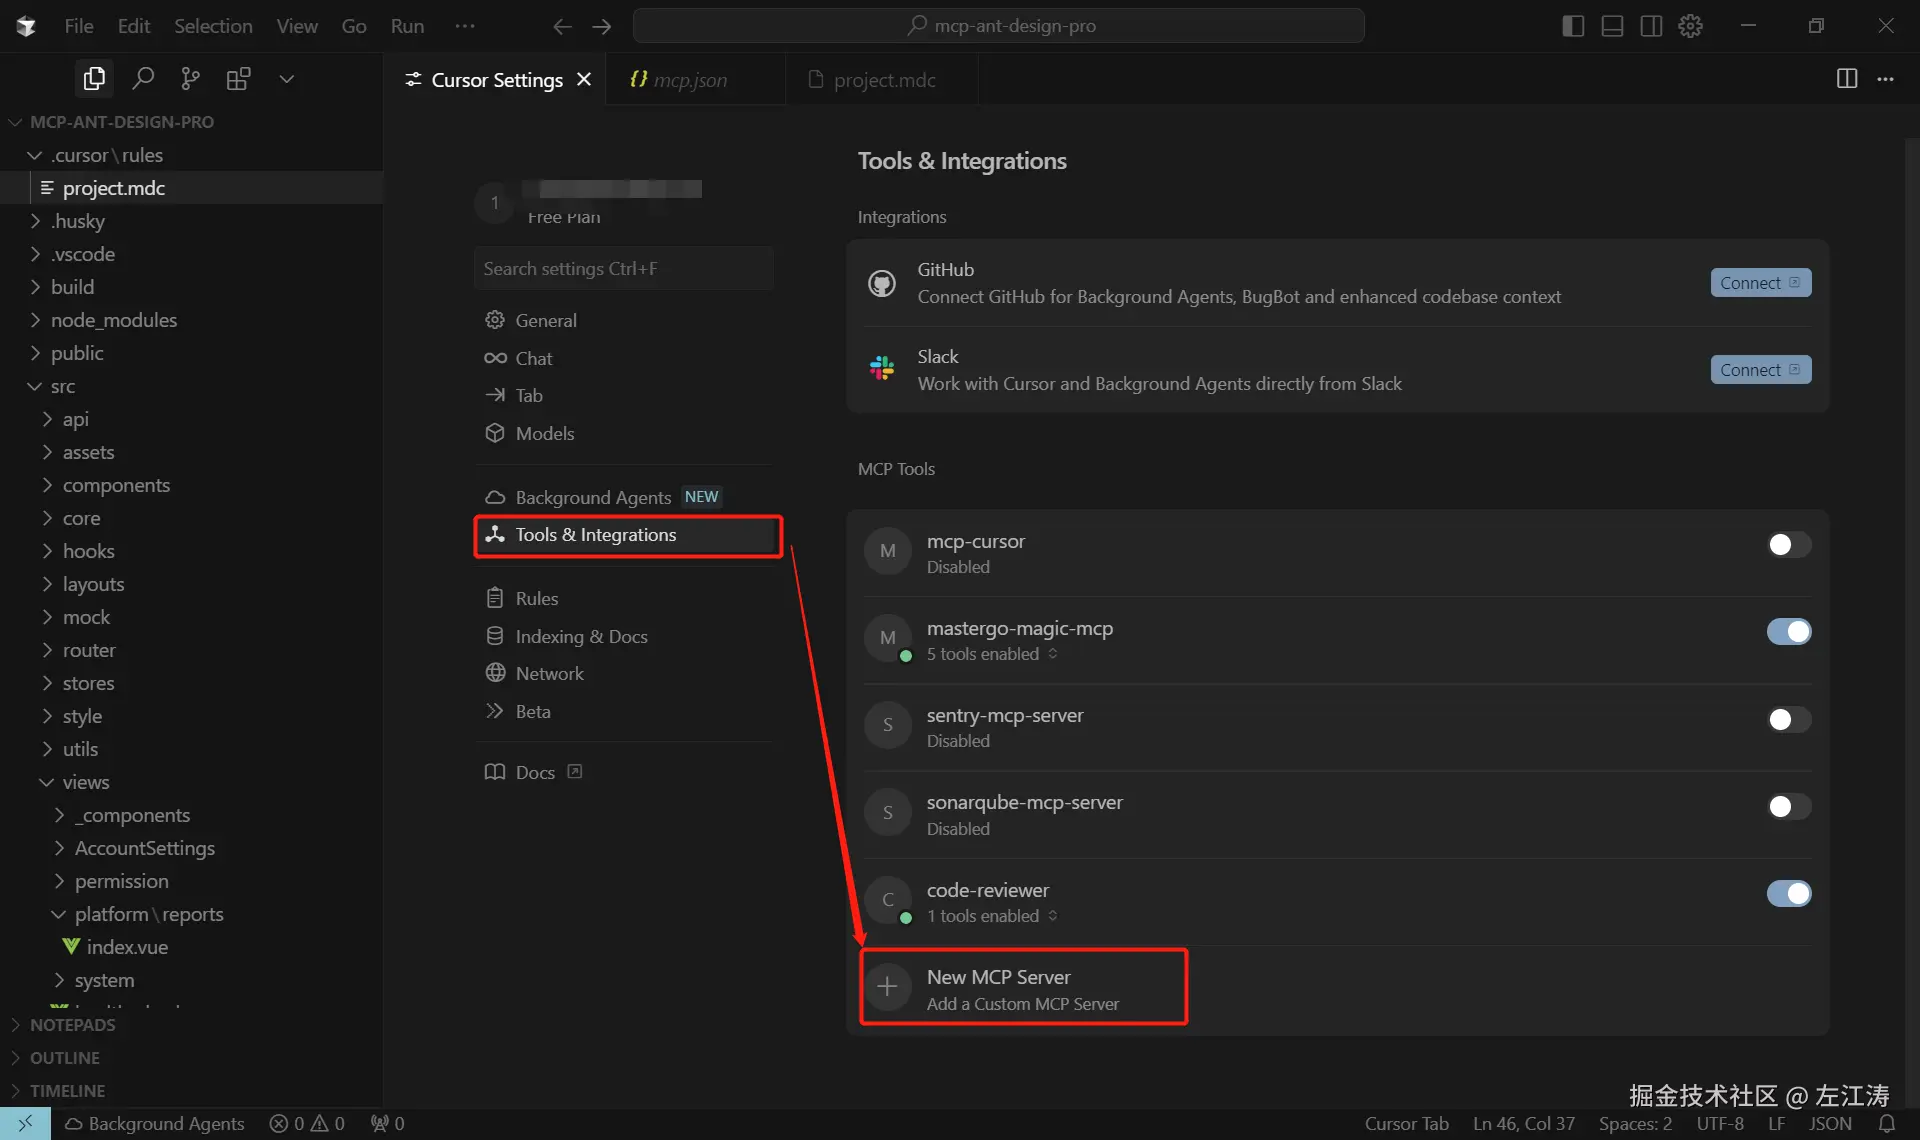Viewport: 1920px width, 1140px height.
Task: Enable the sonarqube-mcp-server toggle
Action: 1788,807
